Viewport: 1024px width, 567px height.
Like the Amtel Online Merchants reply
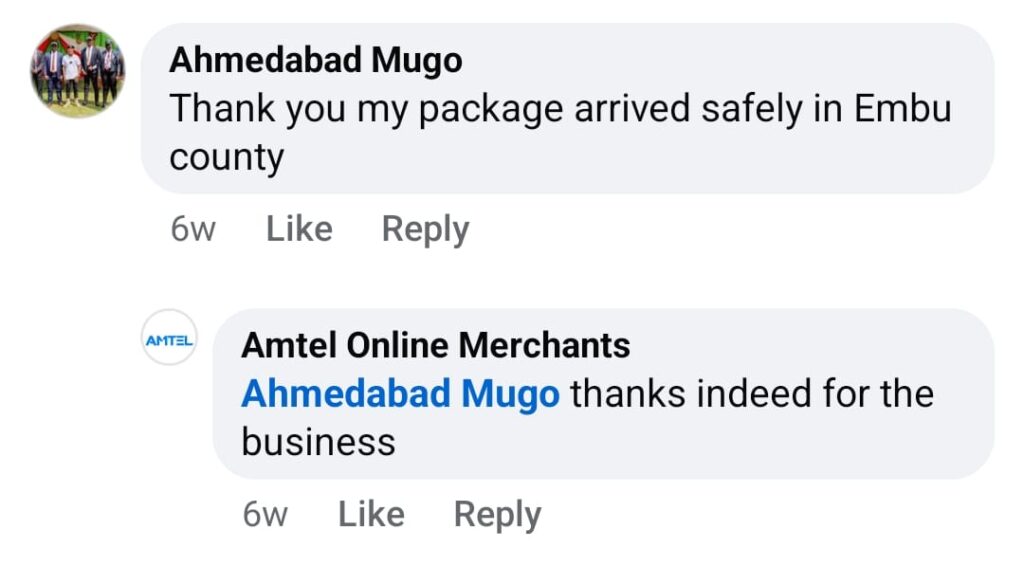tap(371, 514)
